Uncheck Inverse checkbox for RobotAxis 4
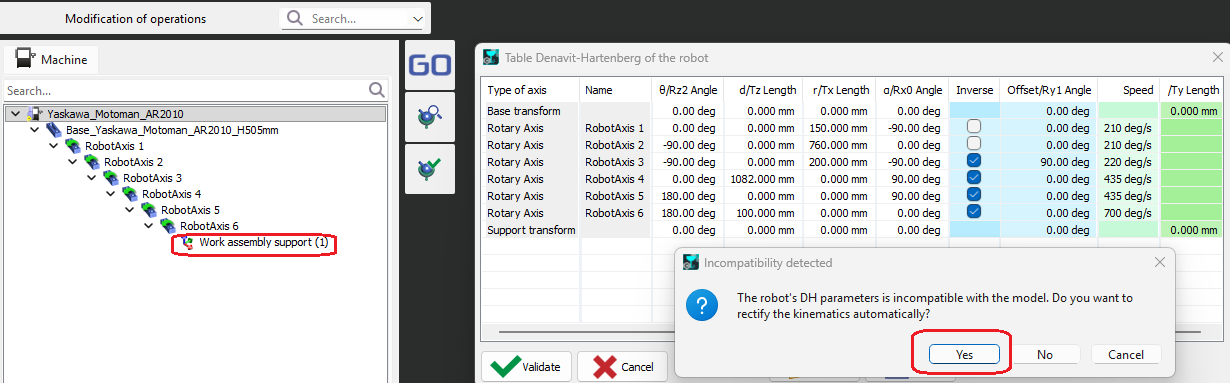 click(974, 179)
